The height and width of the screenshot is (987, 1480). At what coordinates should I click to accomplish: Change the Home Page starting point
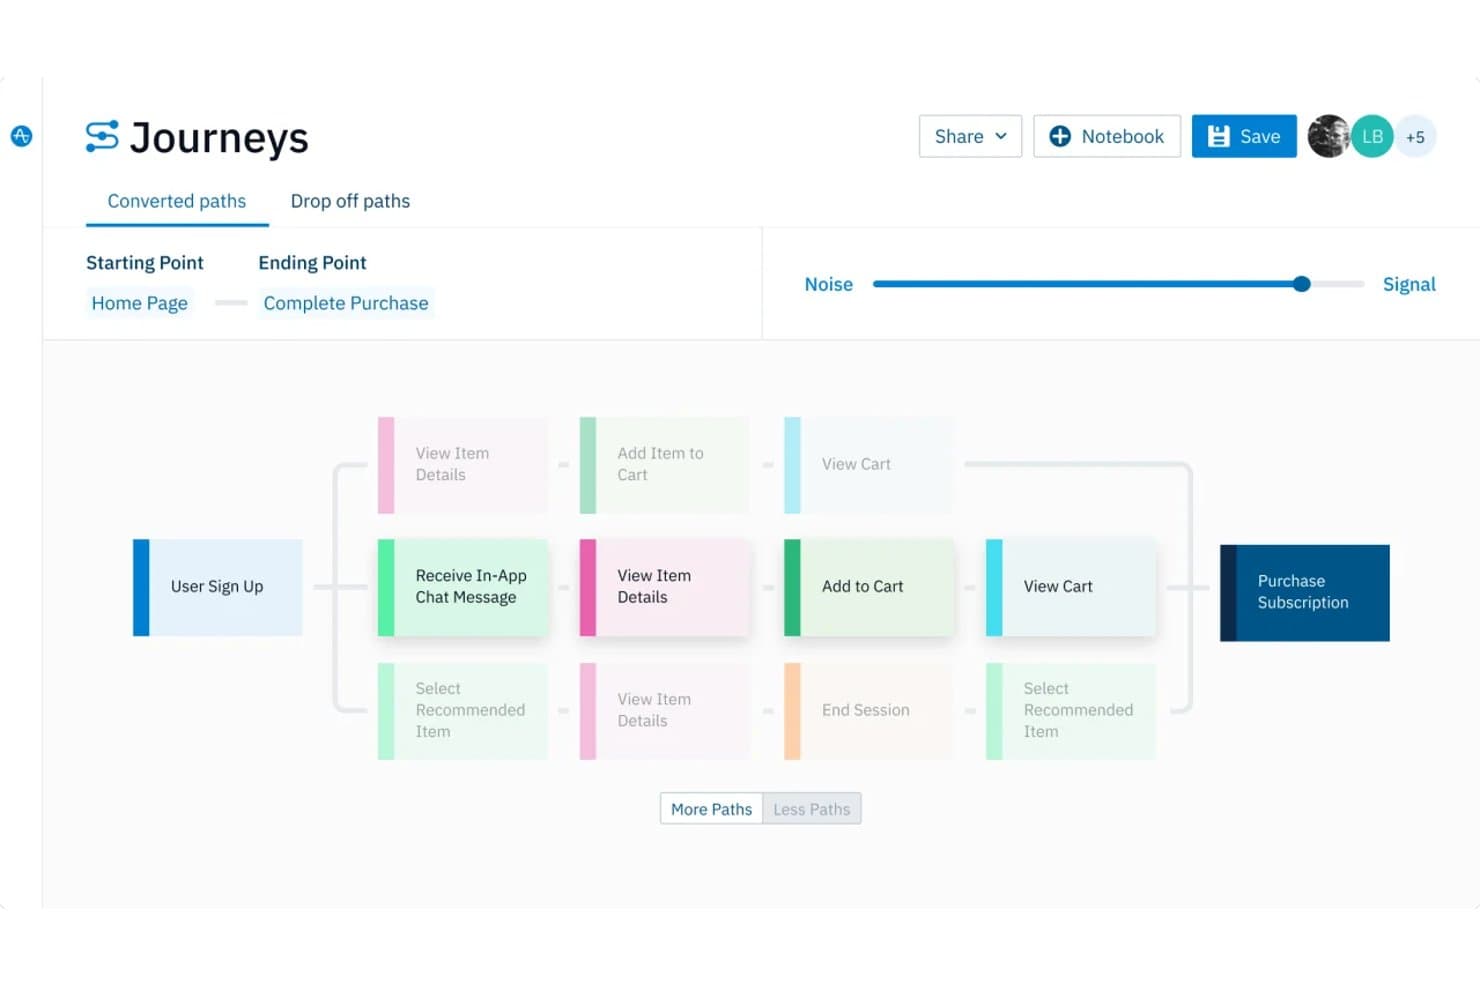tap(140, 303)
